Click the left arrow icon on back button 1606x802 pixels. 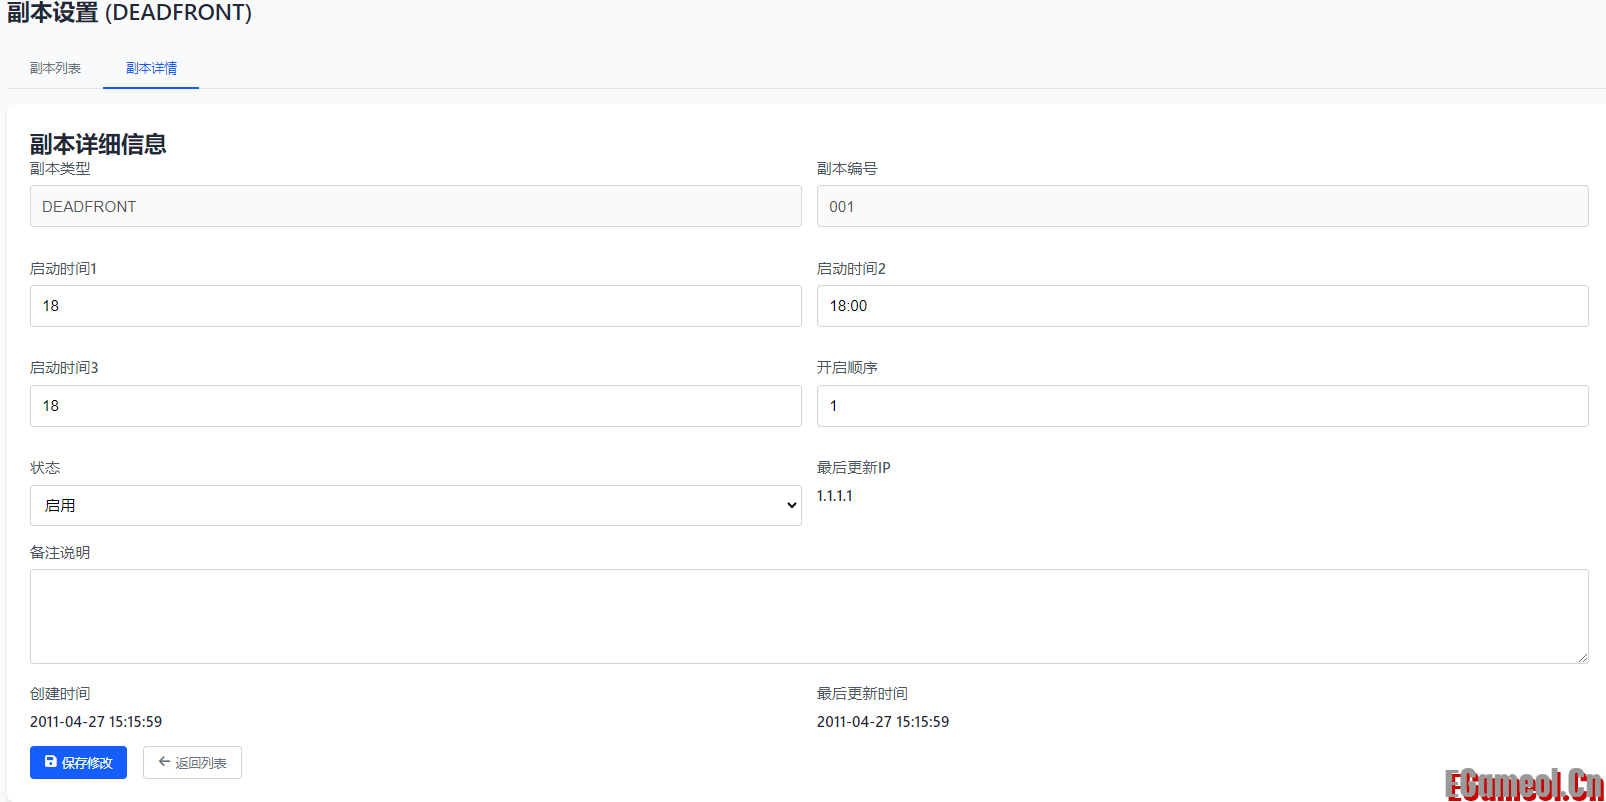point(164,762)
